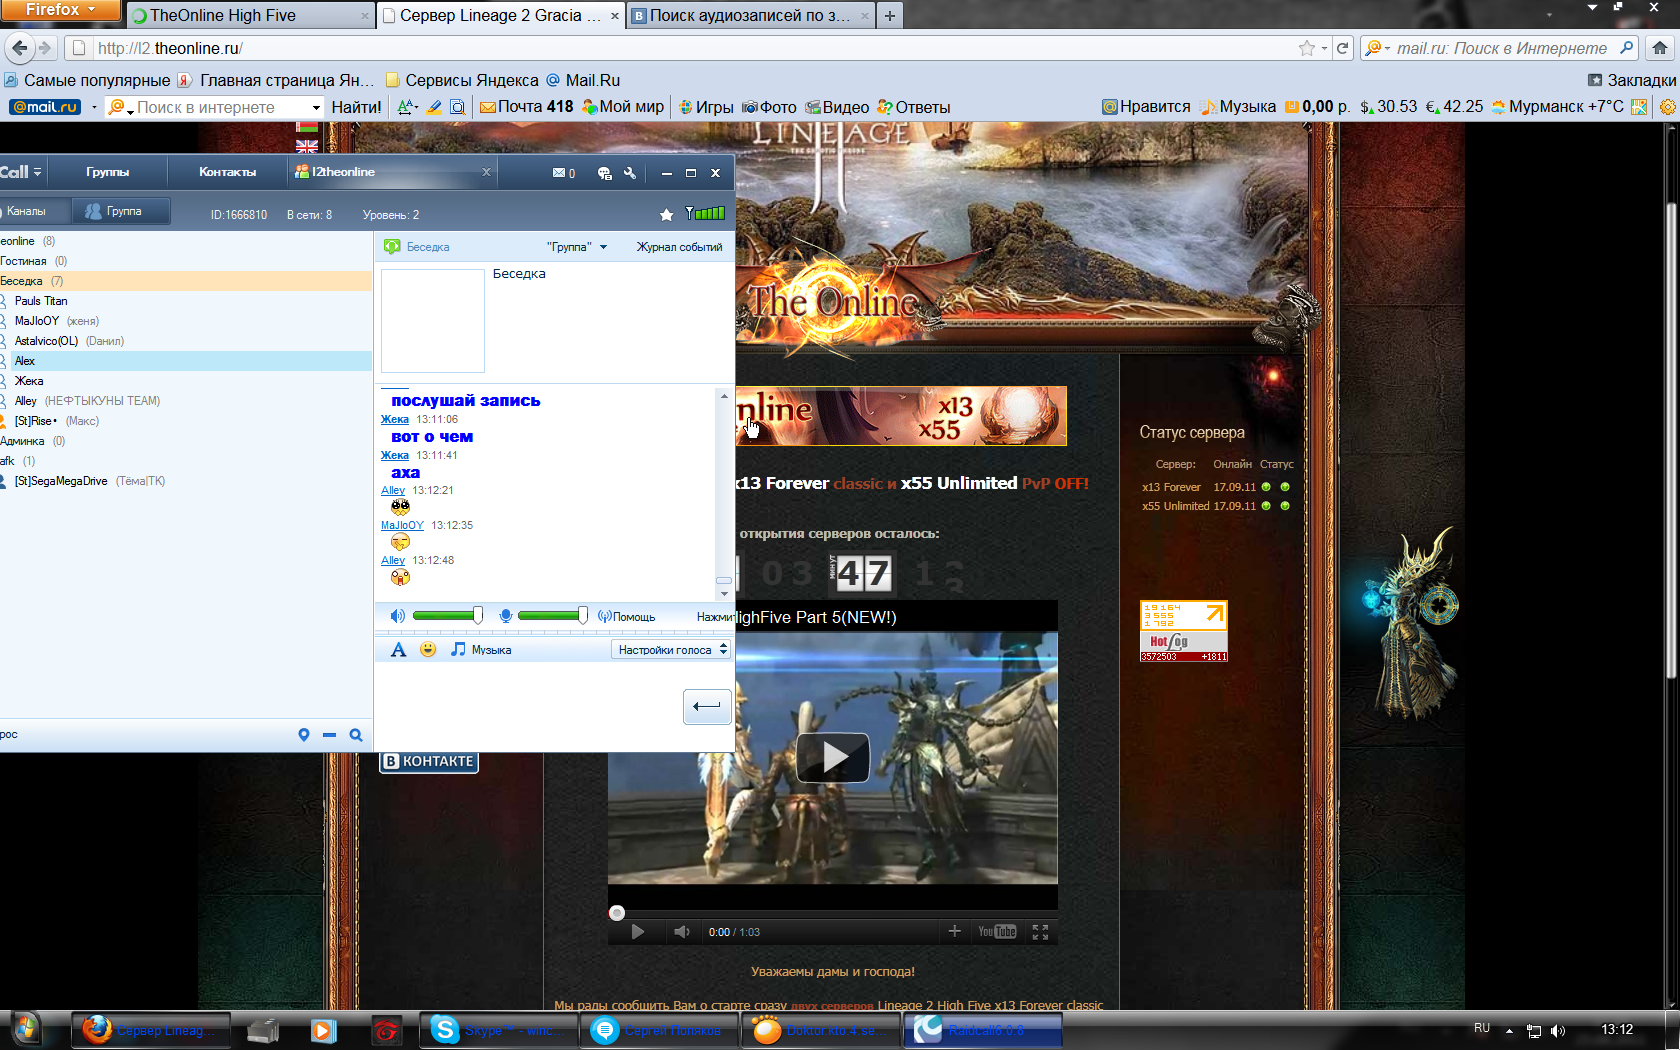Image resolution: width=1680 pixels, height=1050 pixels.
Task: Switch to the Контакты tab
Action: coord(227,172)
